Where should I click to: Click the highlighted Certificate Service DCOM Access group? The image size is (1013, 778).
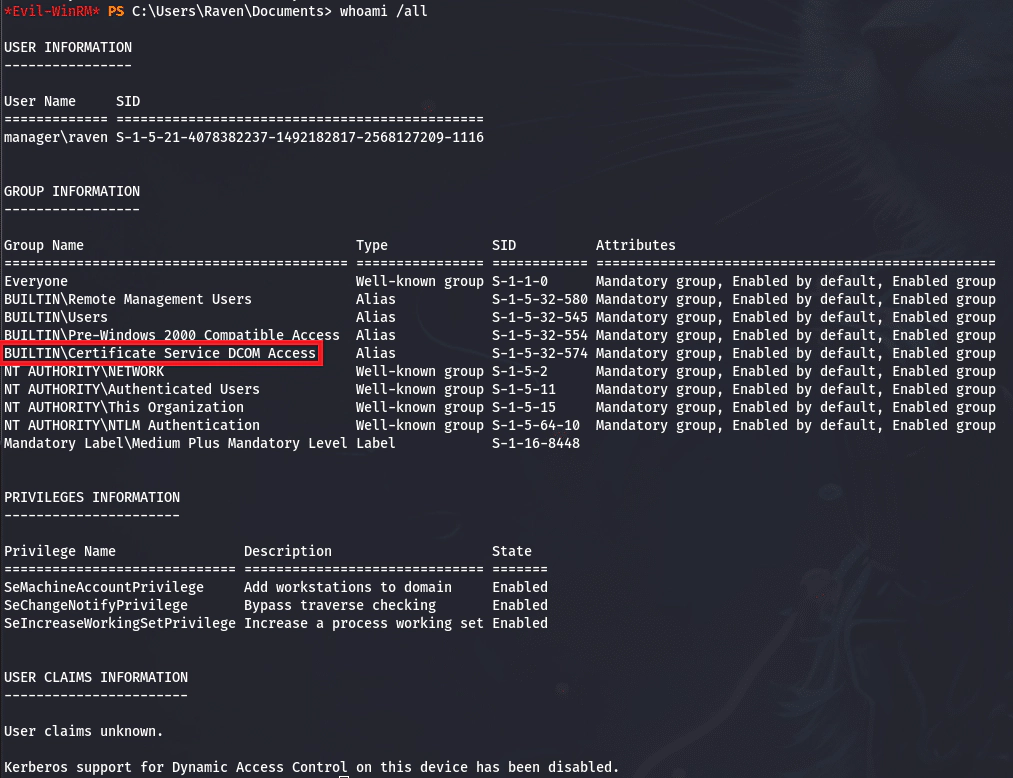[x=160, y=353]
